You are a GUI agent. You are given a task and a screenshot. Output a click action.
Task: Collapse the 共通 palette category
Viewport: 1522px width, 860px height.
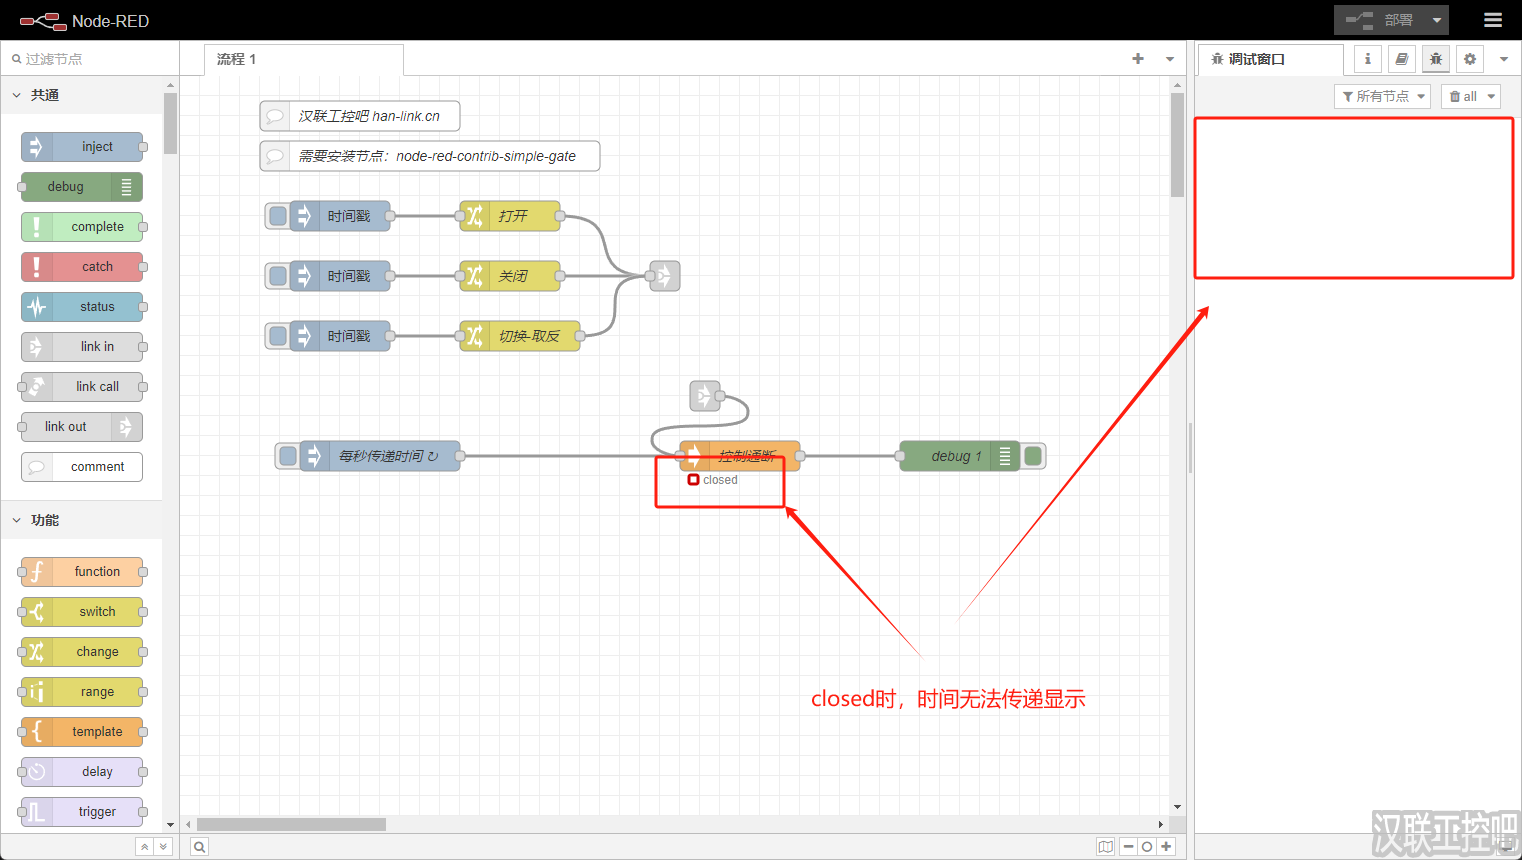(x=17, y=95)
